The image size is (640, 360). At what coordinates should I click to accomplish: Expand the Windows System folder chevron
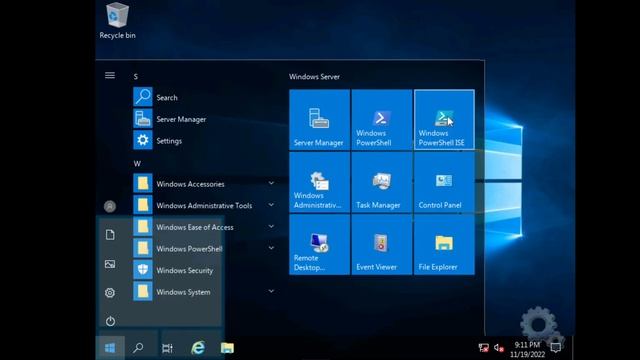271,291
